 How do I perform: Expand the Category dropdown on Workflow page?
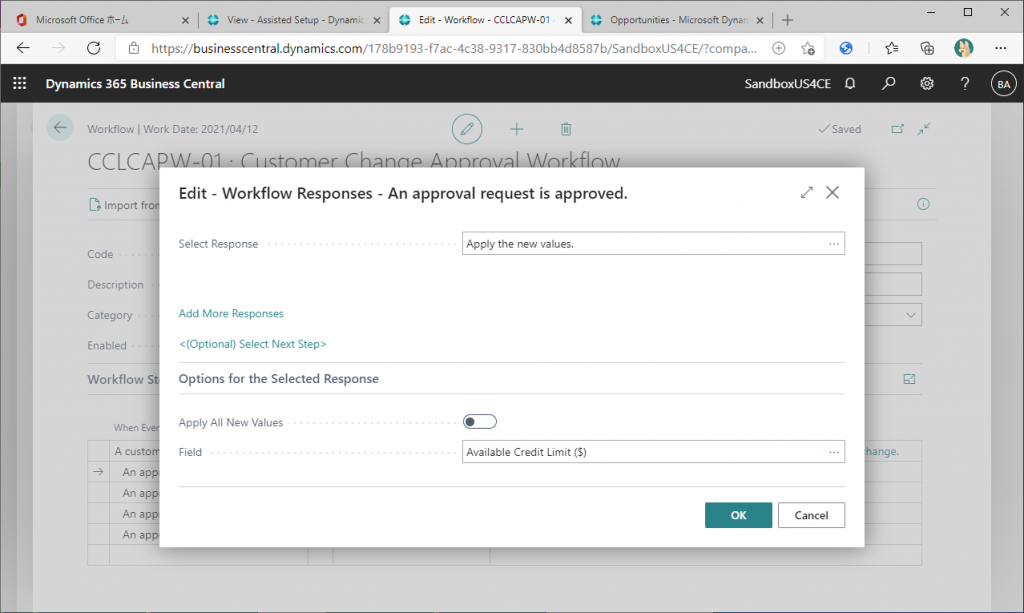pos(911,315)
